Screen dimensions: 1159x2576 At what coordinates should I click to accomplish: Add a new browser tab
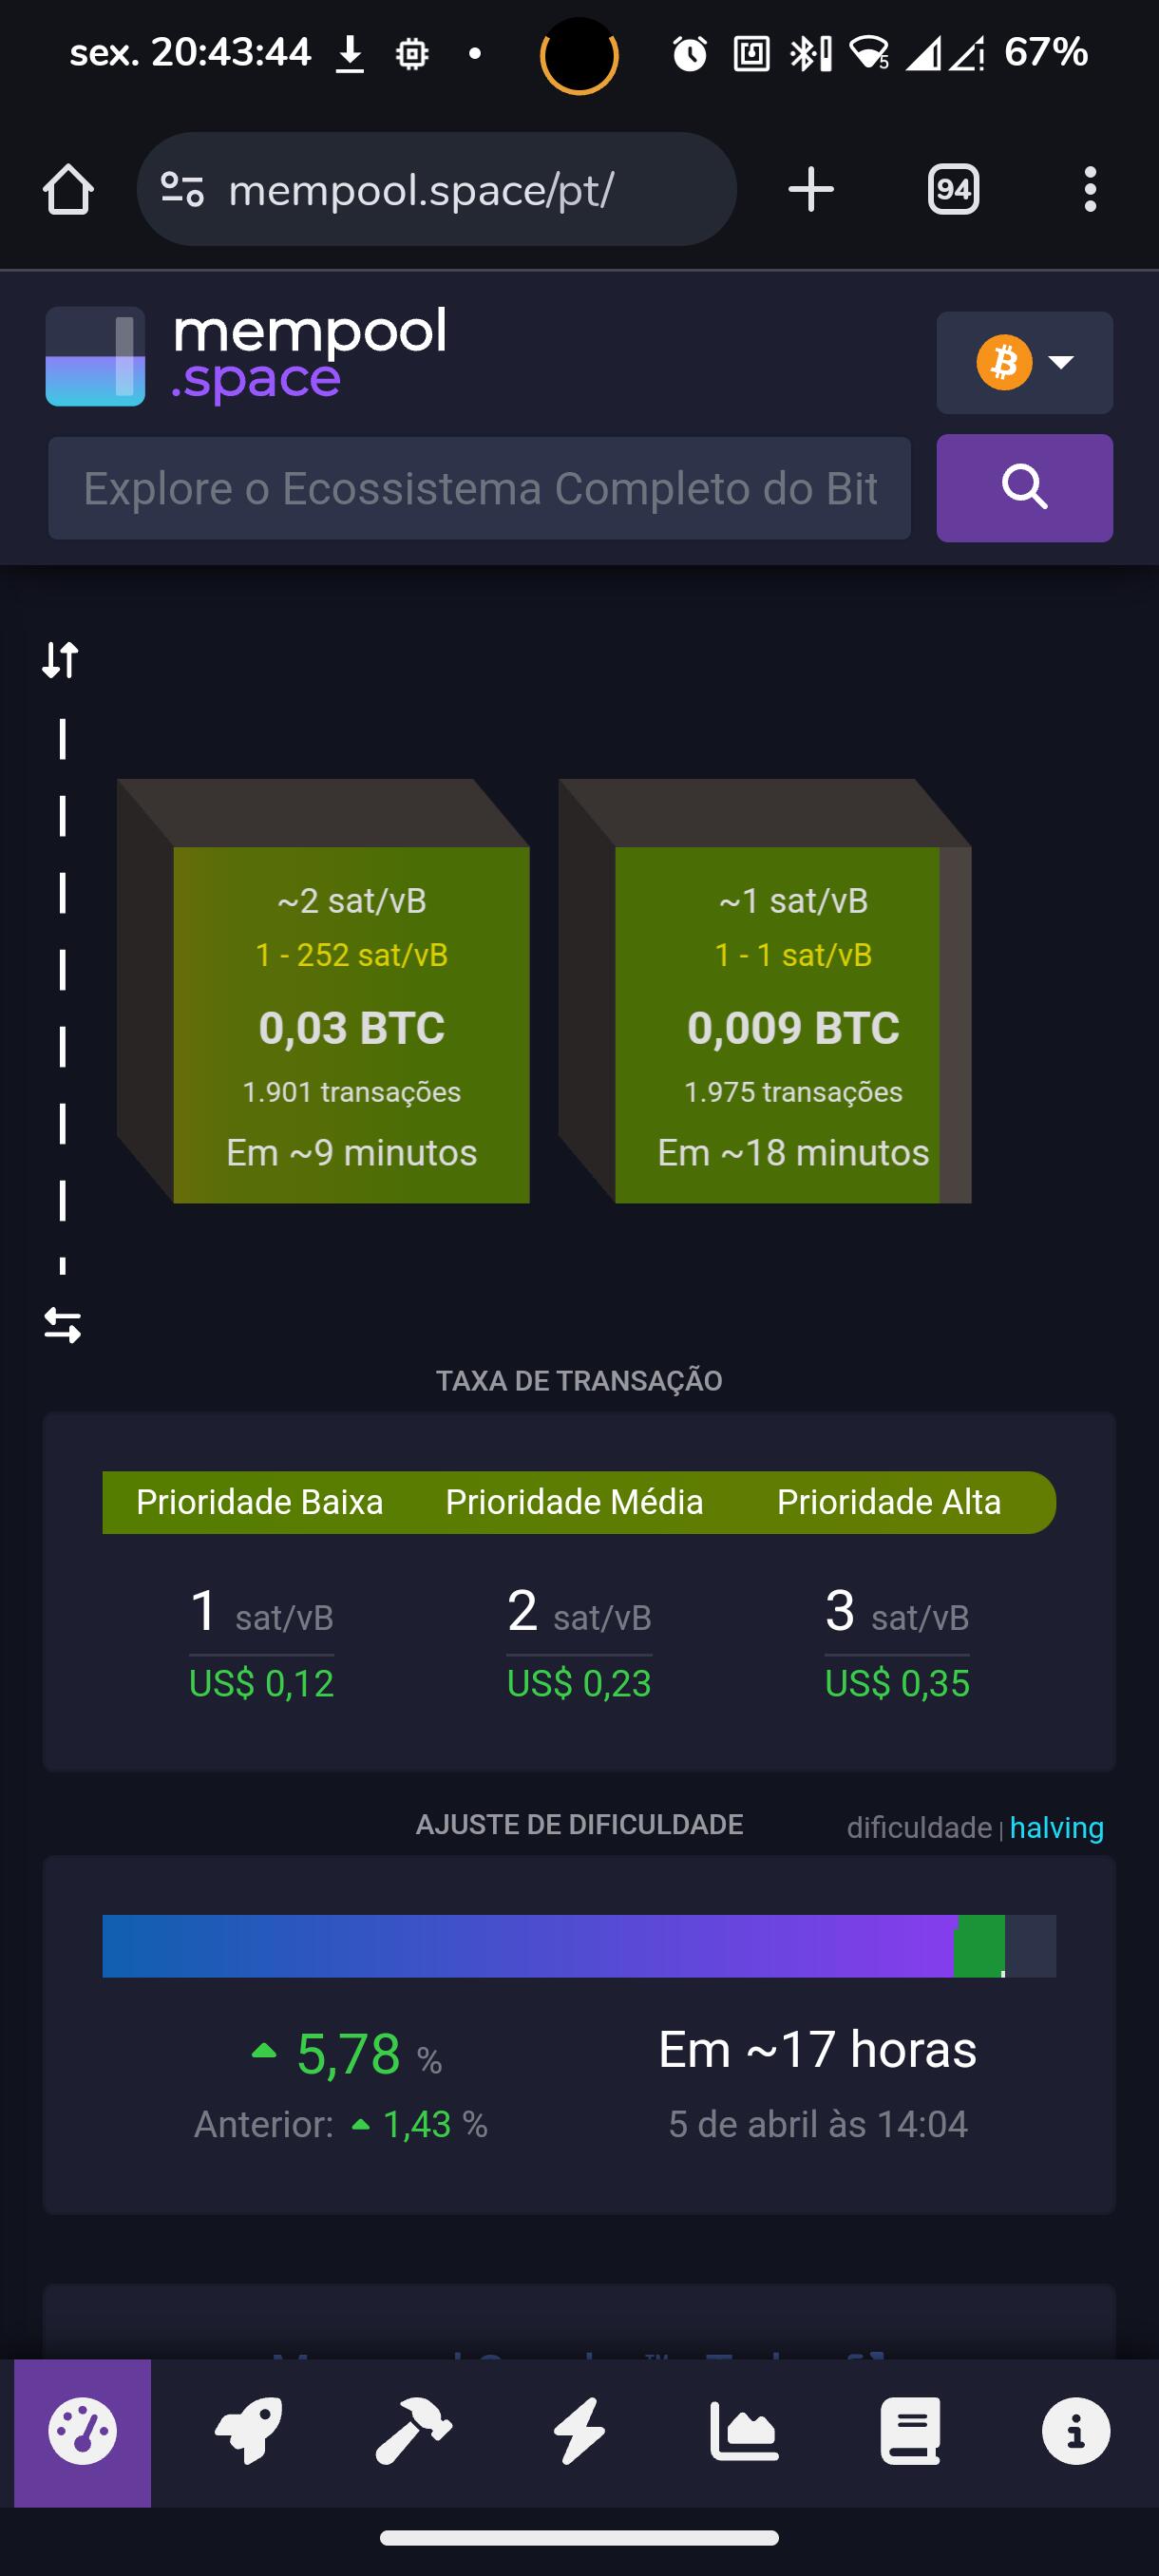[810, 190]
